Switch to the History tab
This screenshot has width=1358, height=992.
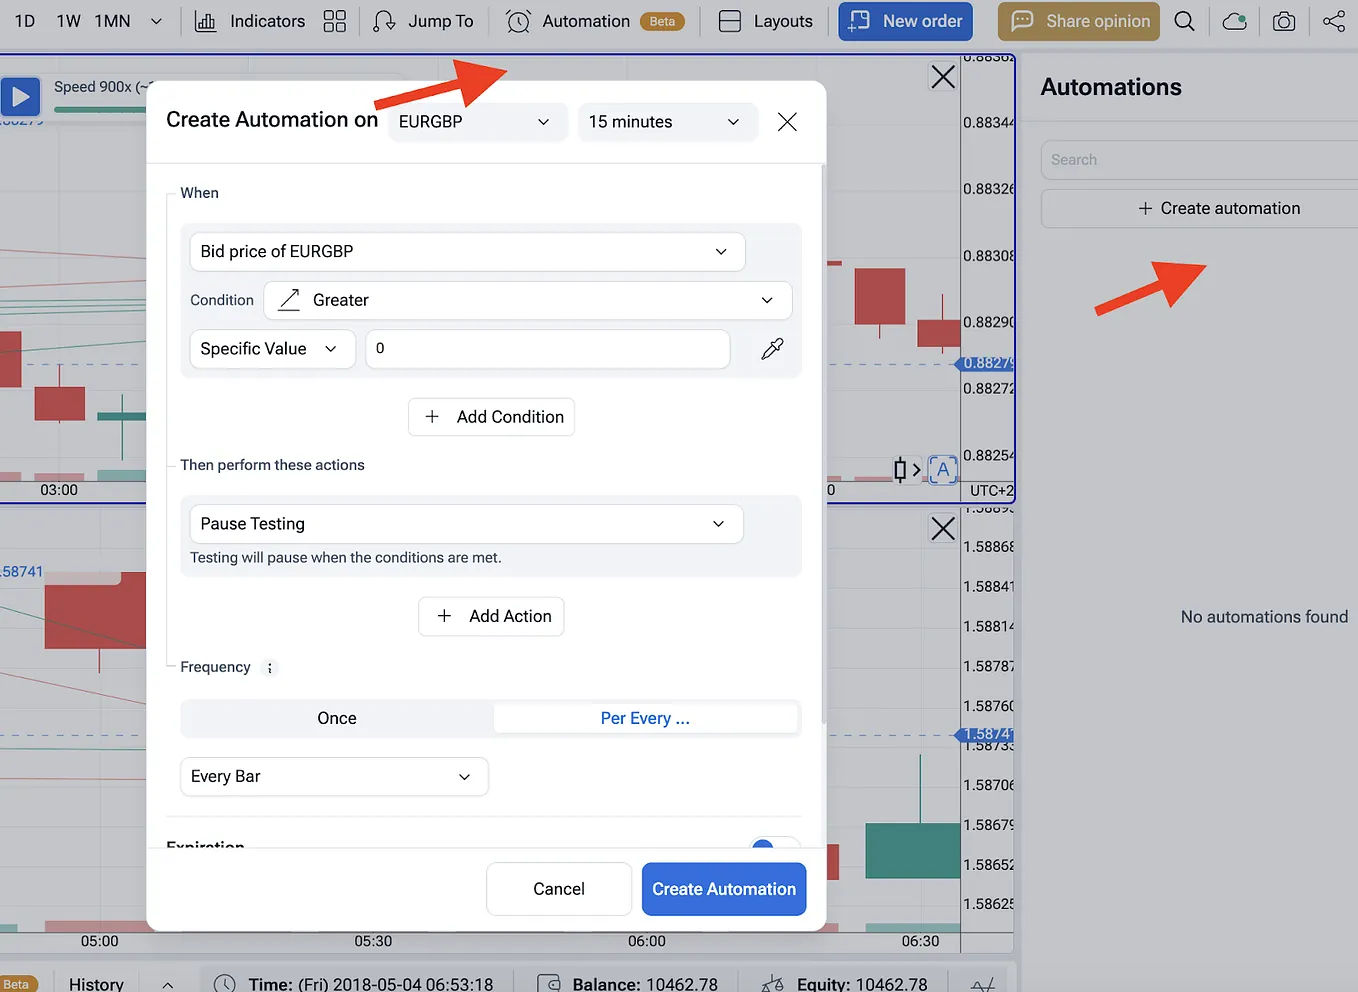[x=96, y=982]
